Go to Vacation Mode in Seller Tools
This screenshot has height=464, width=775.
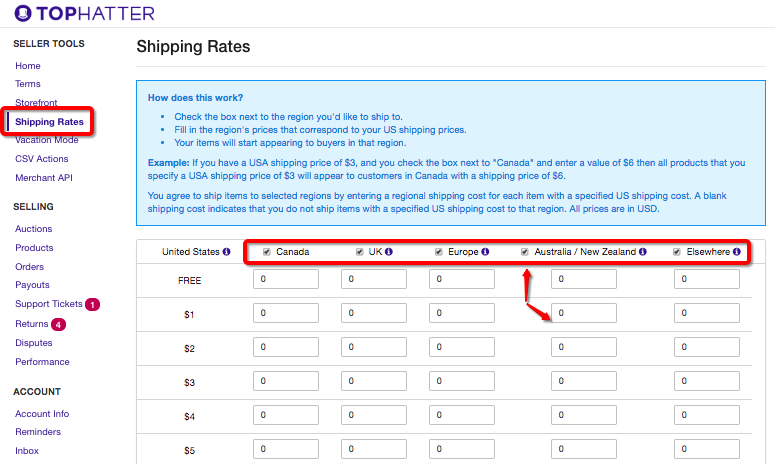[x=47, y=140]
